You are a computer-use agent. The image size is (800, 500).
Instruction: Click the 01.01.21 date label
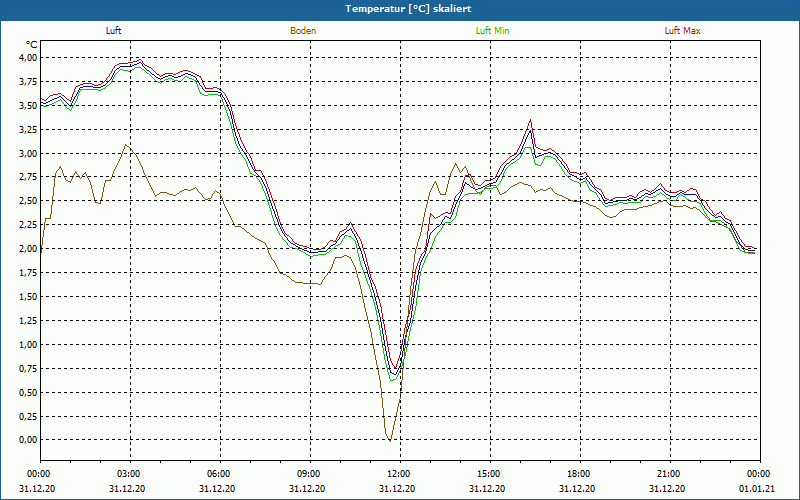(757, 489)
